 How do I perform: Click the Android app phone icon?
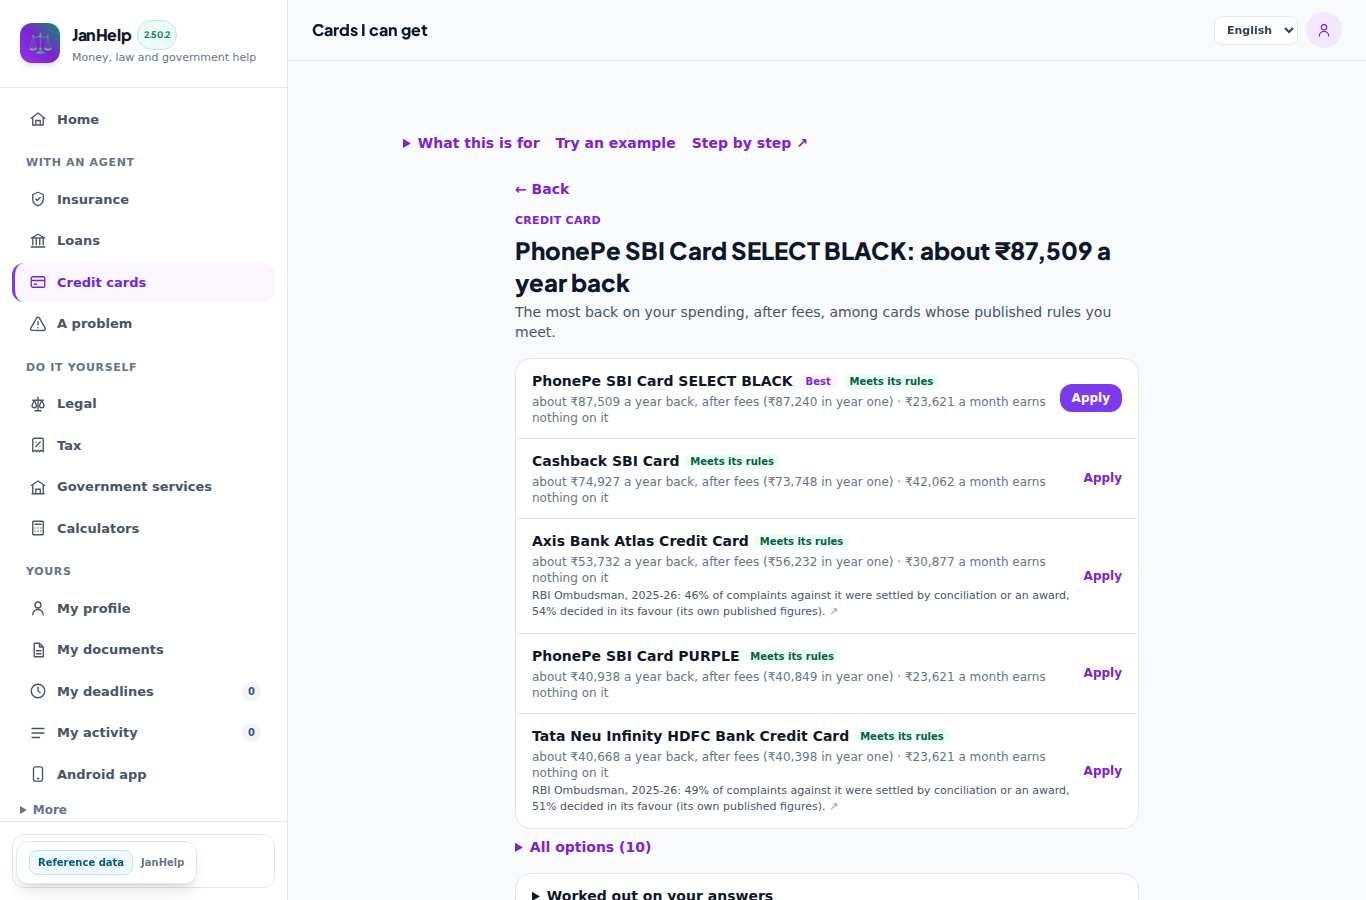[38, 774]
